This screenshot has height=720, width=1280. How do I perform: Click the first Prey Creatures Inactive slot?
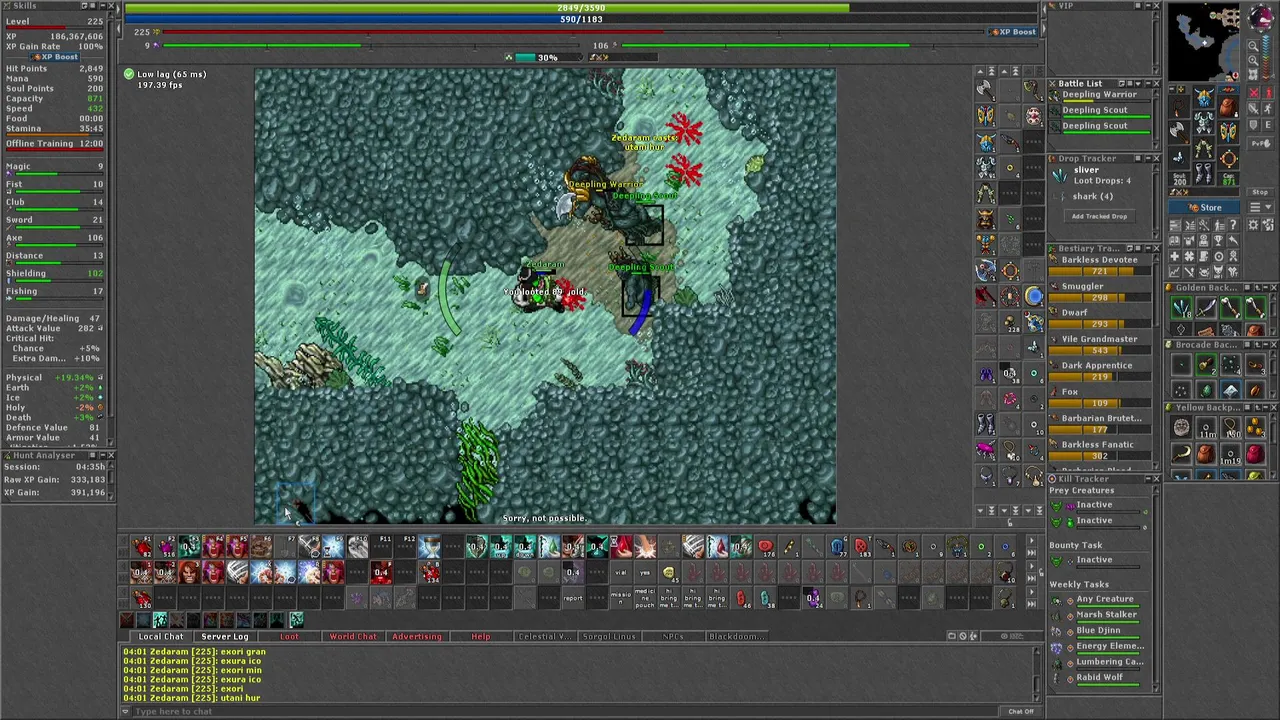[1094, 505]
